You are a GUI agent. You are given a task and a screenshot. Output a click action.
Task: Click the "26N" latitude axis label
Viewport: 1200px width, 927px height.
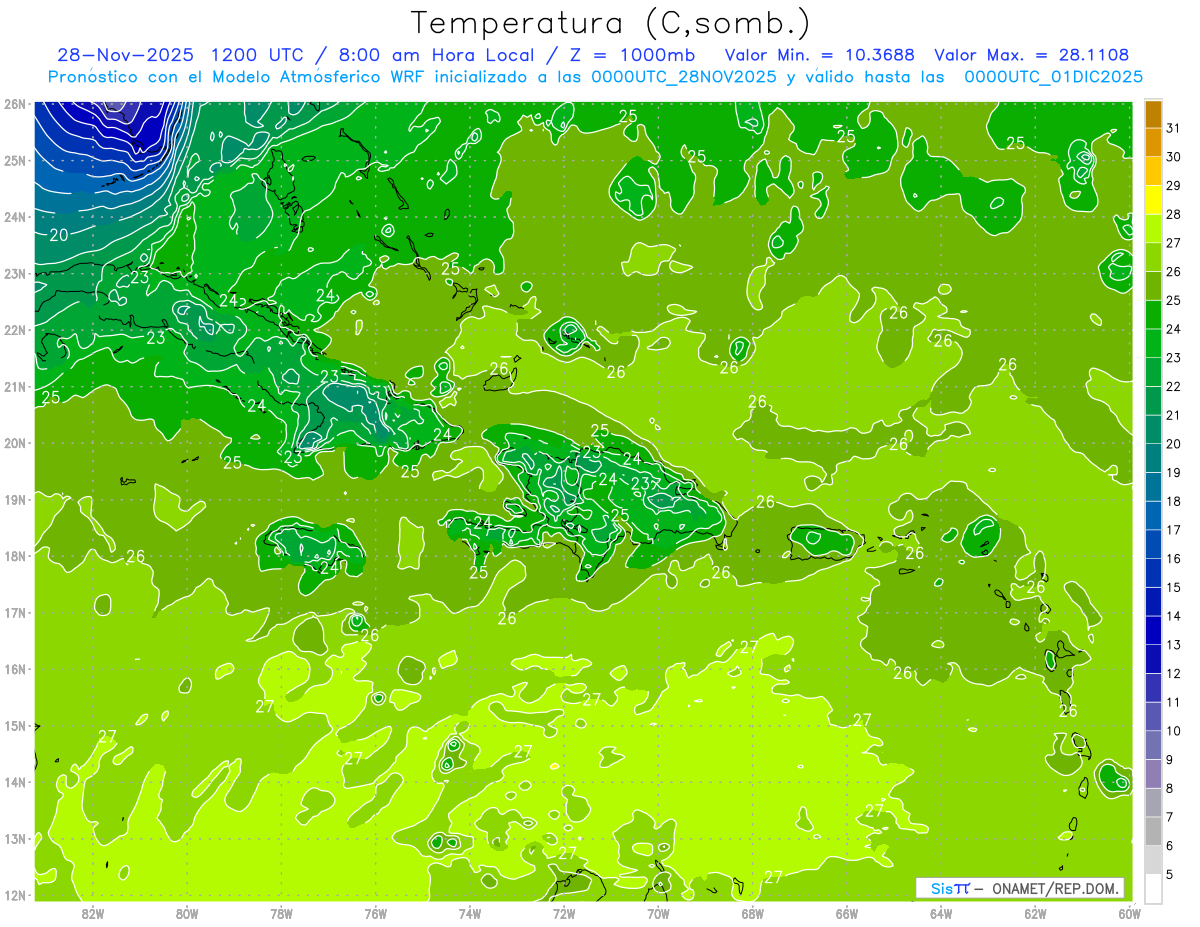tap(14, 104)
